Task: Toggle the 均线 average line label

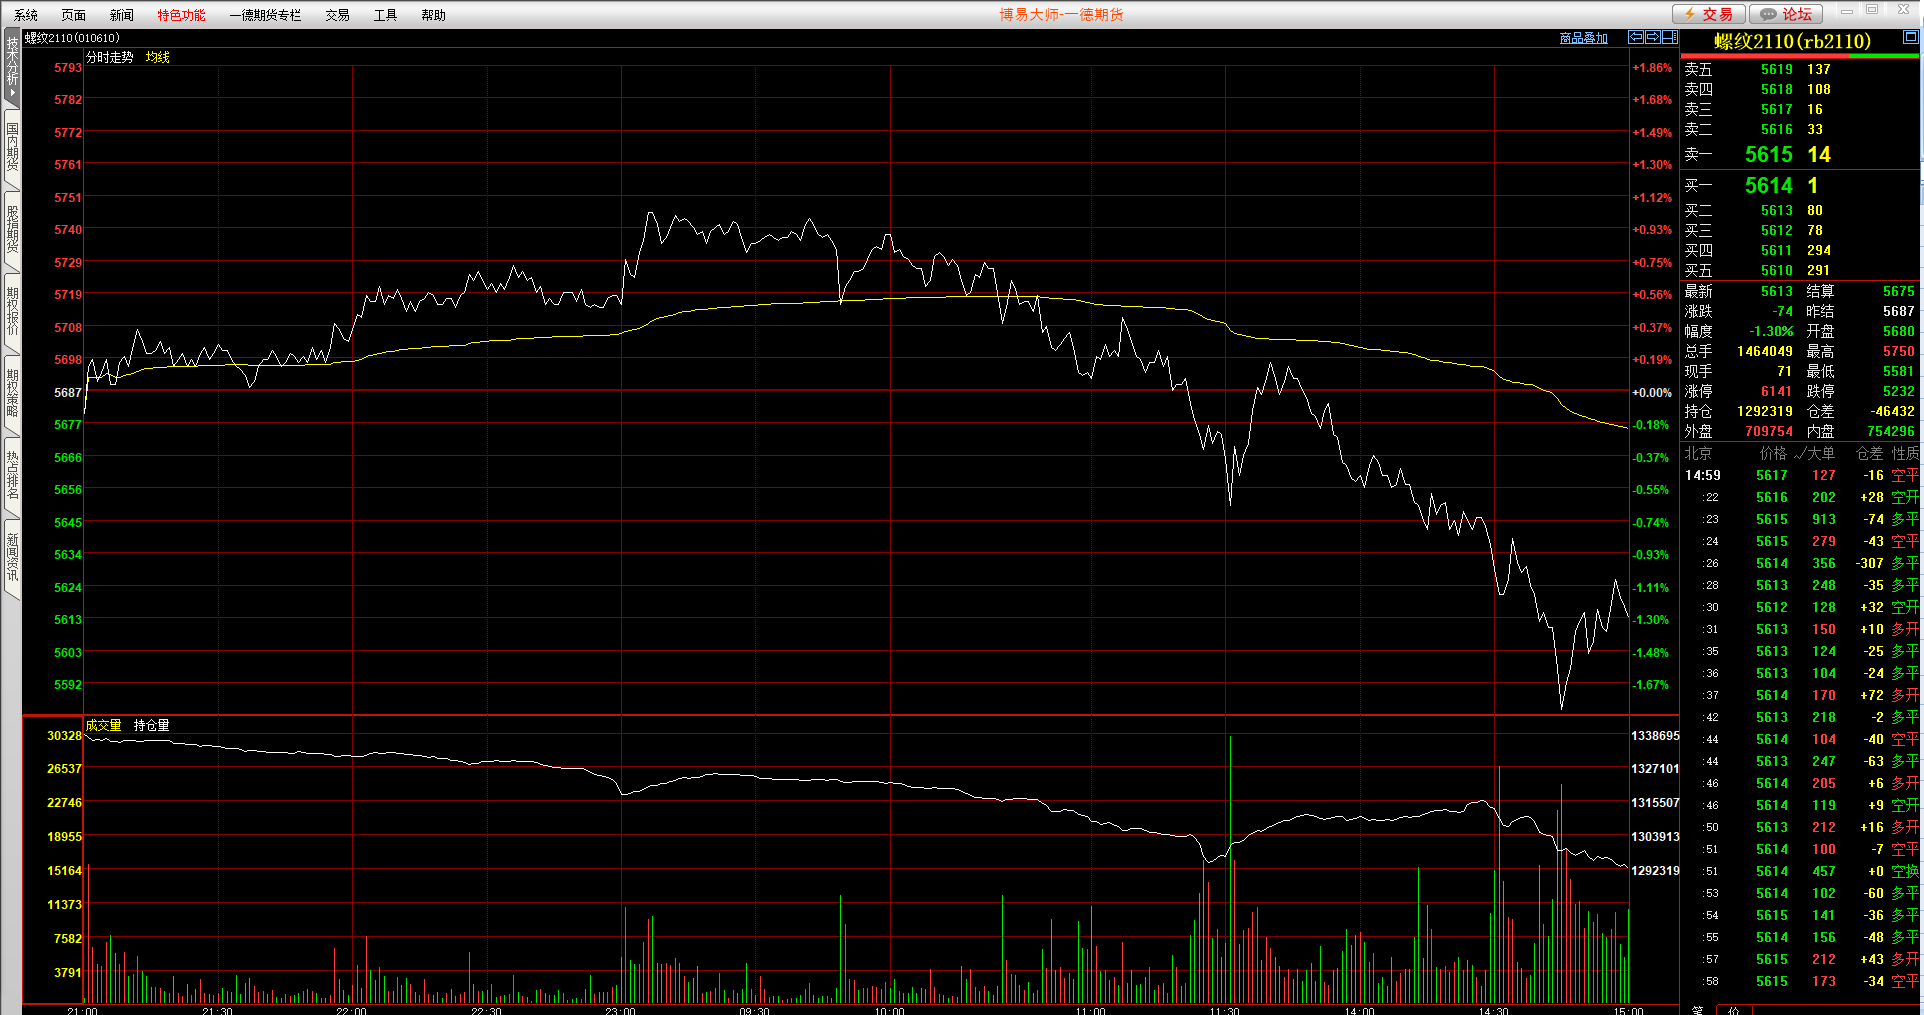Action: (x=157, y=57)
